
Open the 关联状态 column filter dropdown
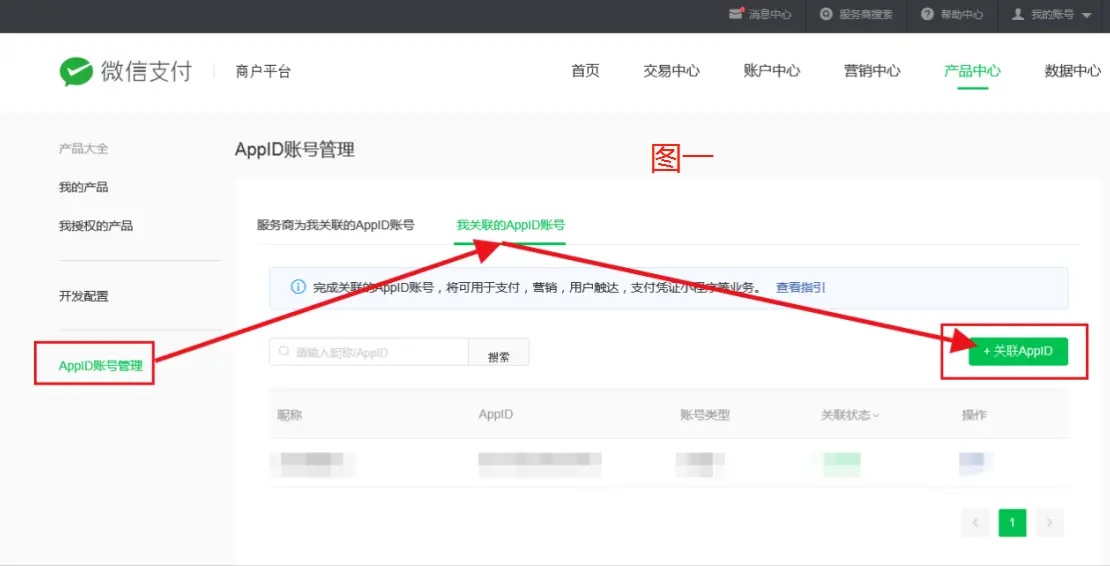(876, 415)
